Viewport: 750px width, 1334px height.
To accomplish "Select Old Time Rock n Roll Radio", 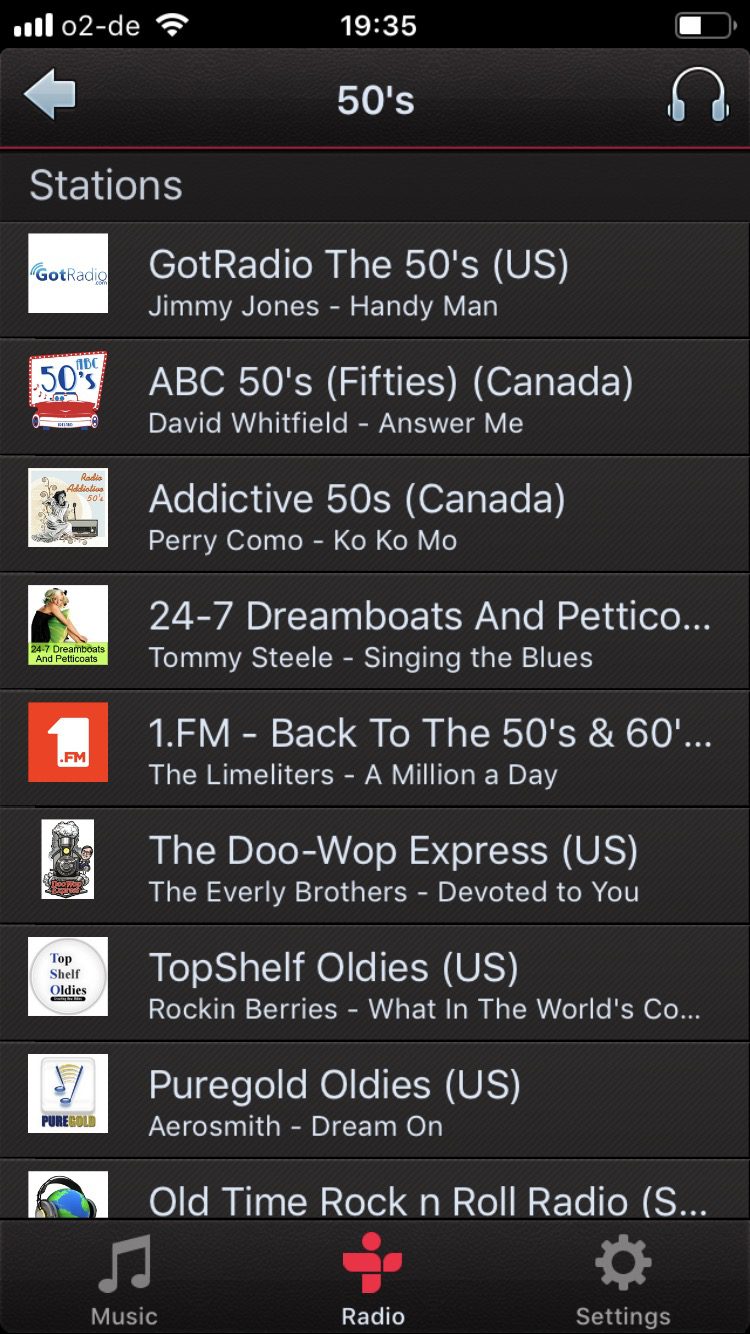I will pos(428,1200).
